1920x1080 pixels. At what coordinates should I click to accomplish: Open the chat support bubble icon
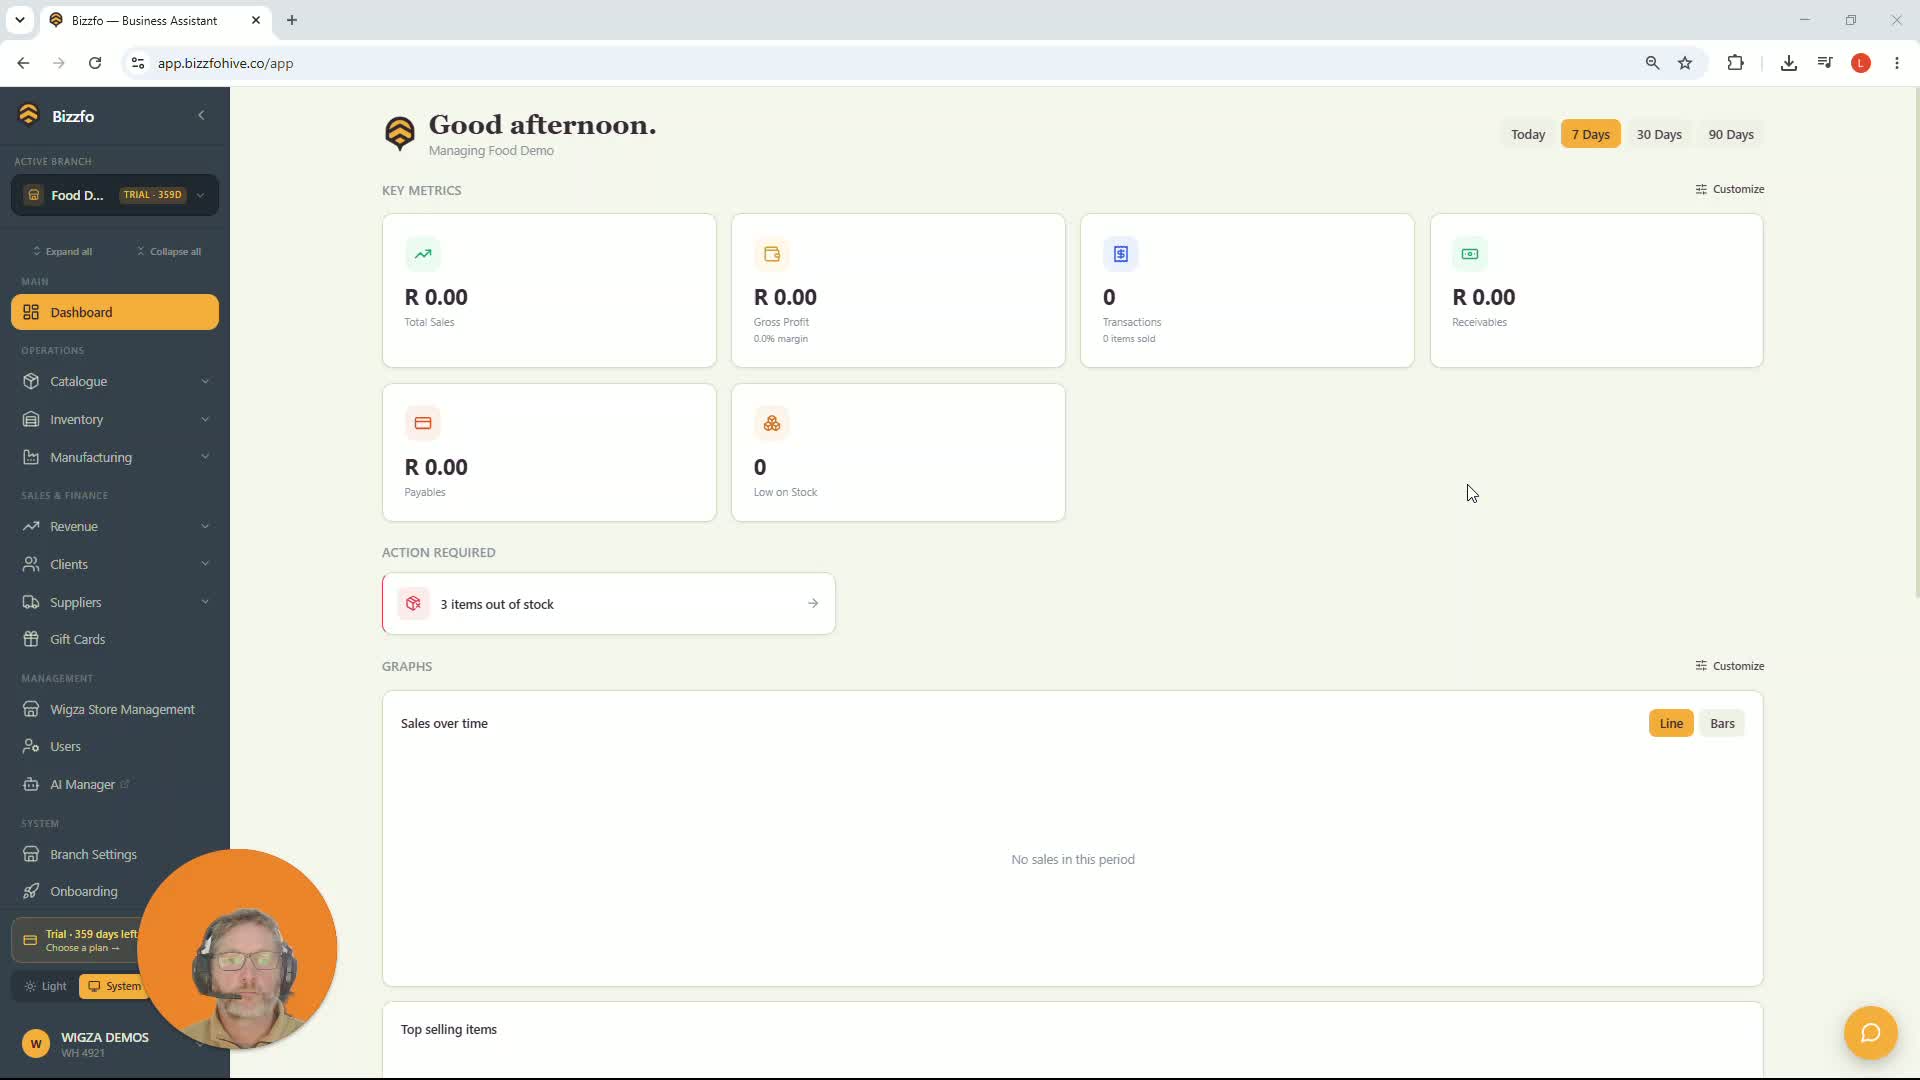pyautogui.click(x=1870, y=1032)
